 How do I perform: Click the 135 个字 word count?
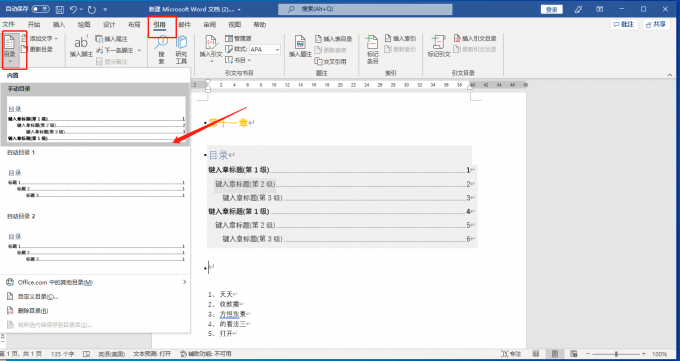point(63,354)
